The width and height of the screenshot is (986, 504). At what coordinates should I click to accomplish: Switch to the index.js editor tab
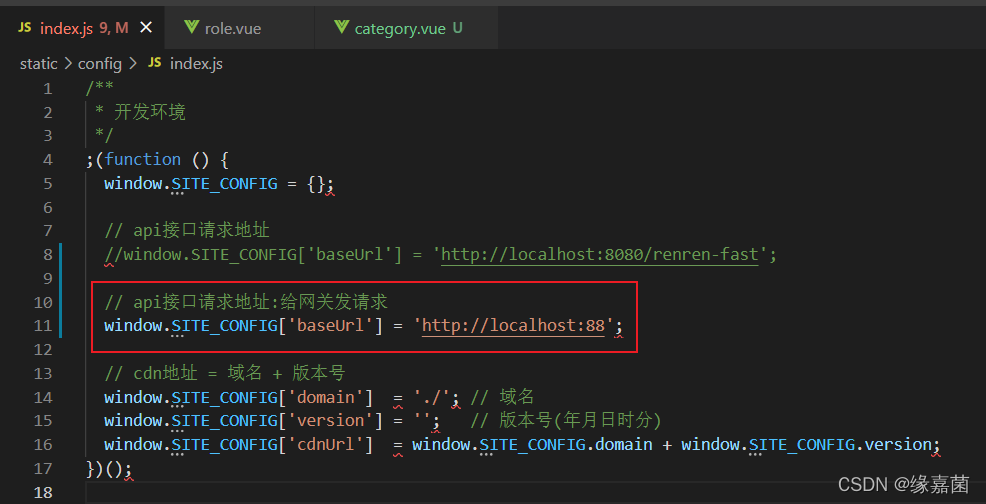[82, 28]
